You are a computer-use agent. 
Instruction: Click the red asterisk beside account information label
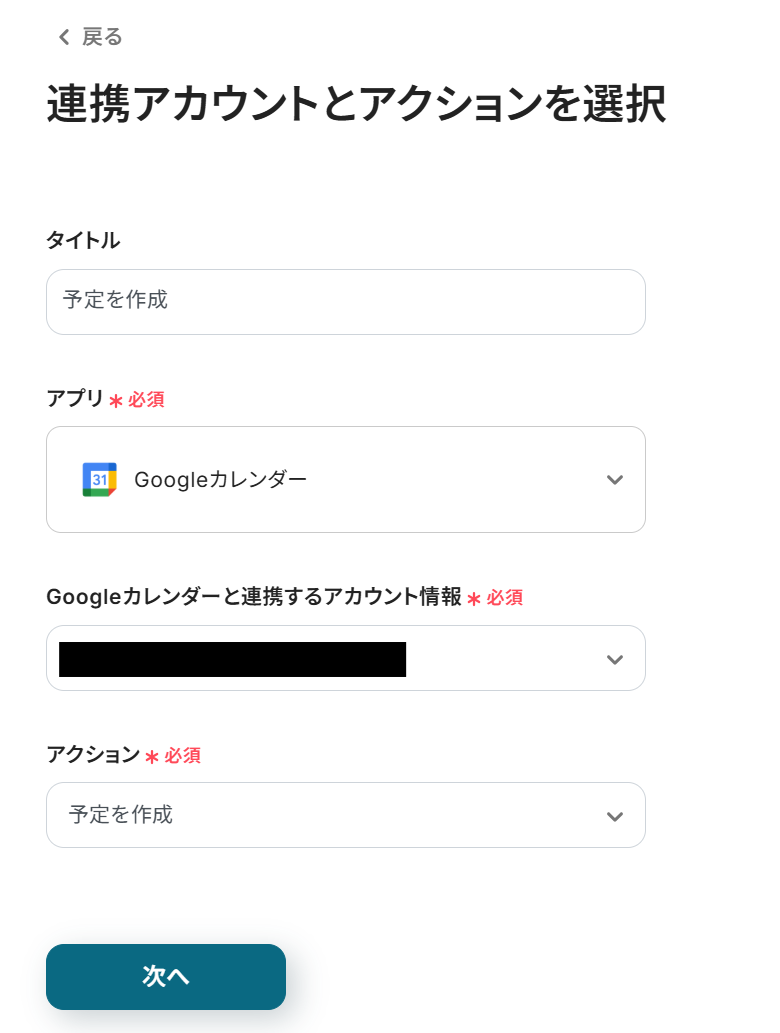[x=474, y=599]
